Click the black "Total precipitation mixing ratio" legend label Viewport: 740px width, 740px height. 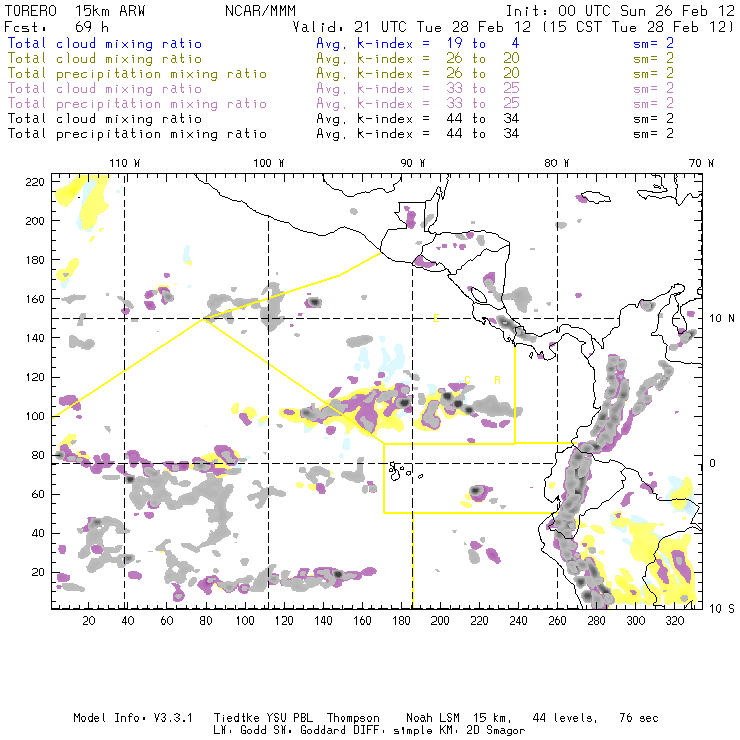(x=137, y=134)
